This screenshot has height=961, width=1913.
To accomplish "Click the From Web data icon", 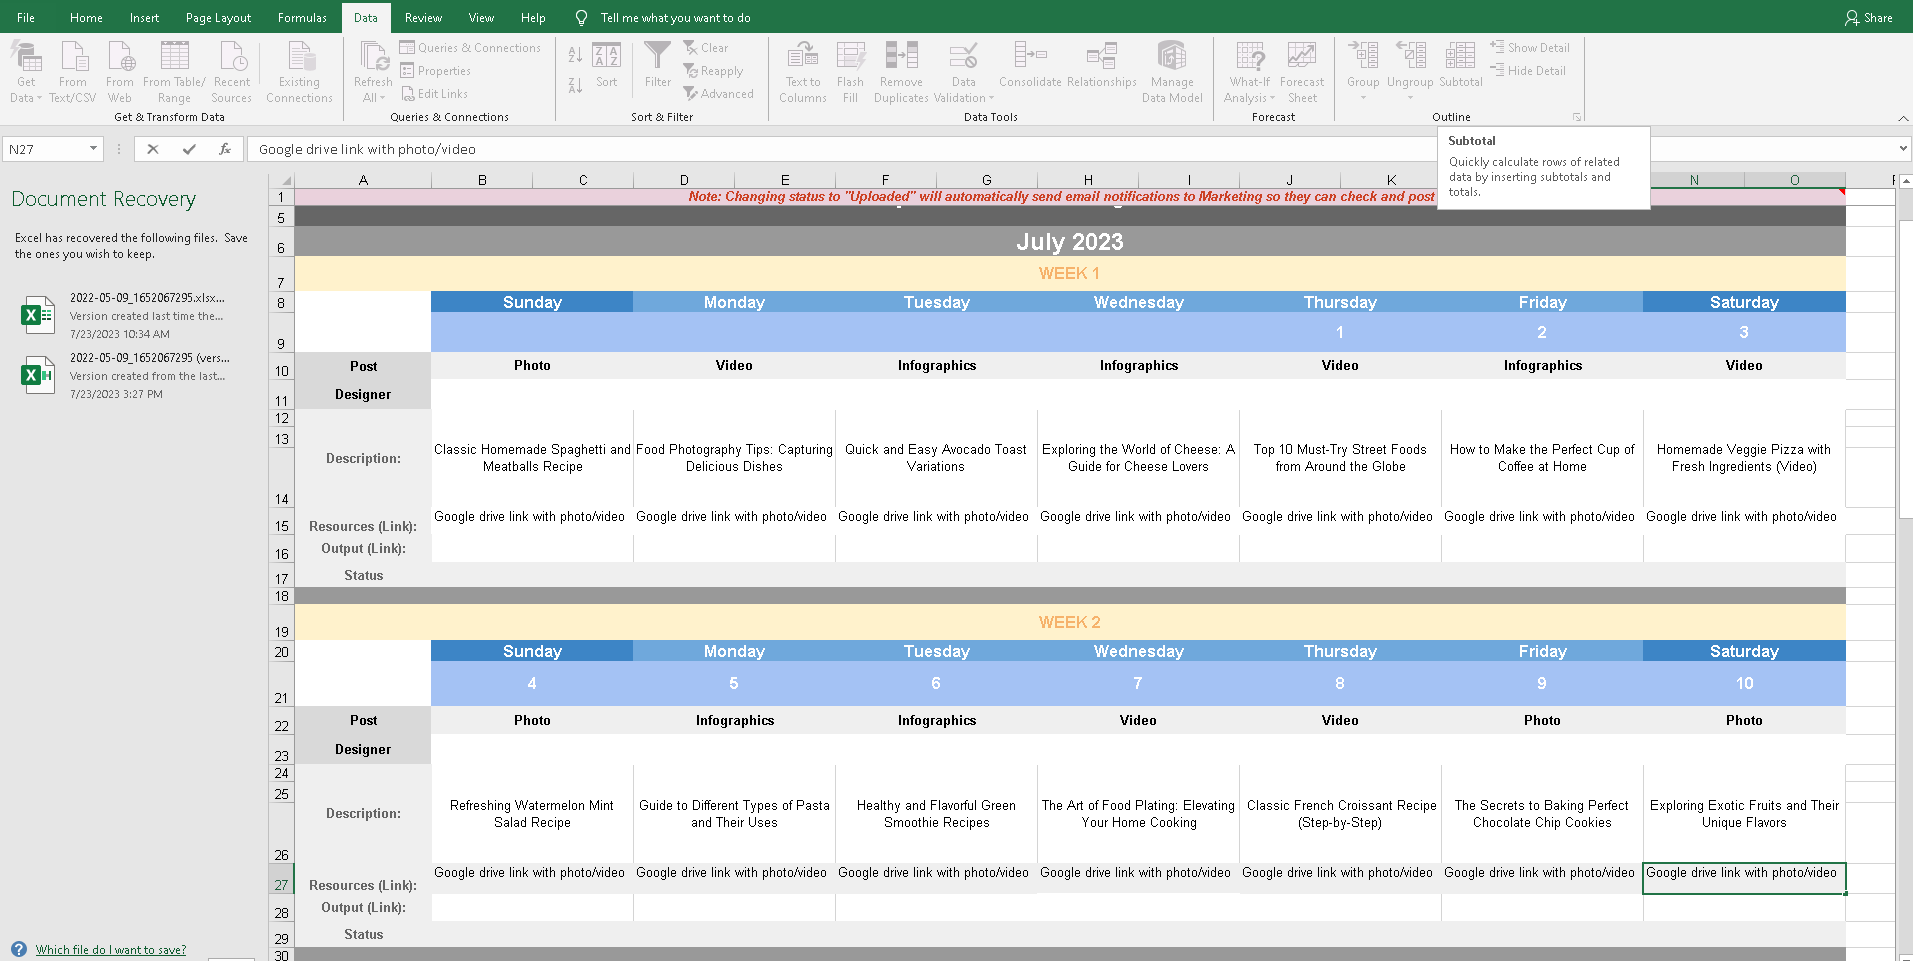I will point(120,72).
